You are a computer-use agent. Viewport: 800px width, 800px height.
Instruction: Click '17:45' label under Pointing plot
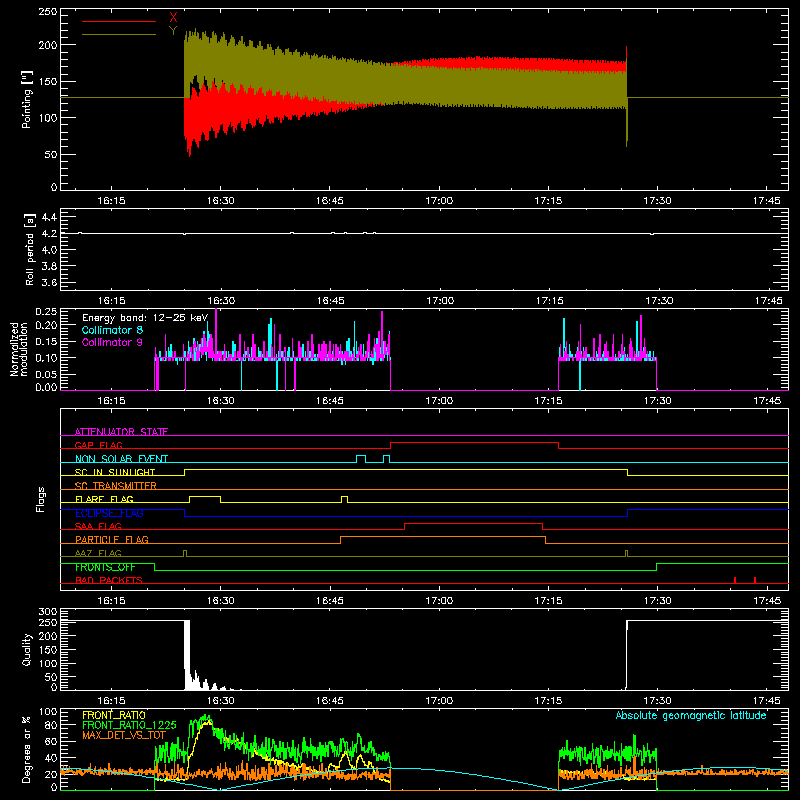[x=767, y=201]
